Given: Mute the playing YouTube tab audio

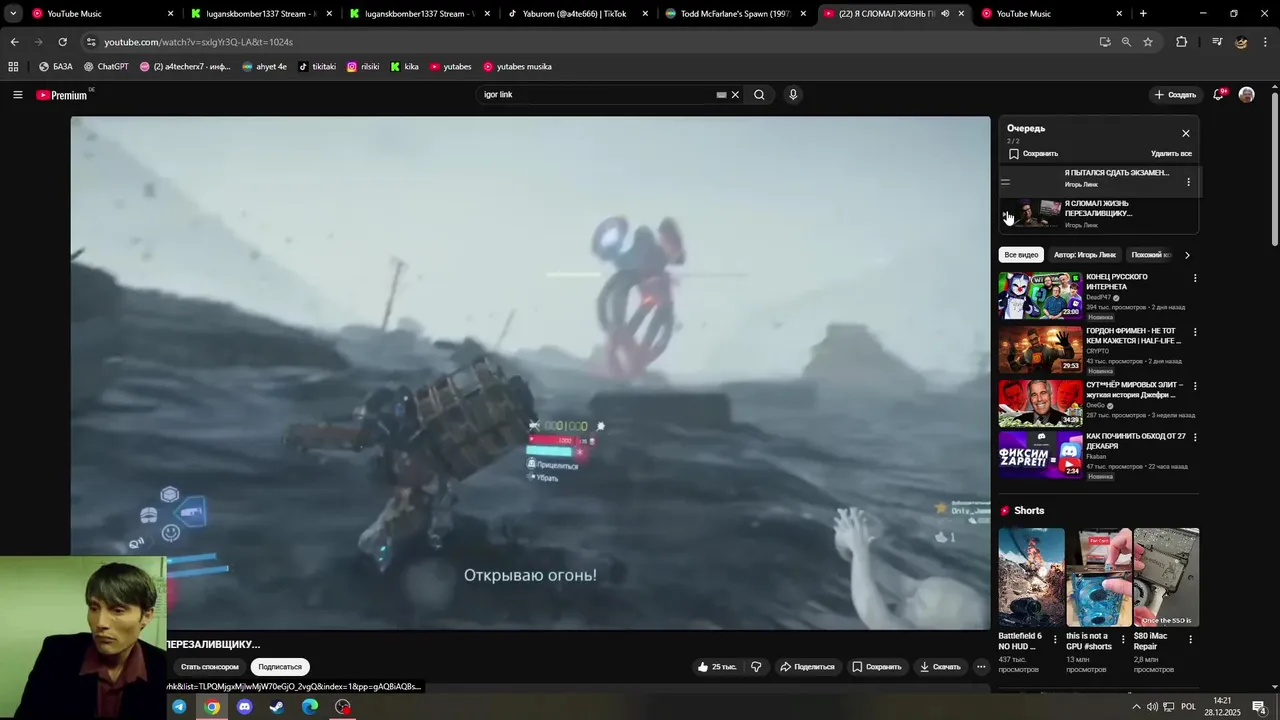Looking at the screenshot, I should point(945,14).
